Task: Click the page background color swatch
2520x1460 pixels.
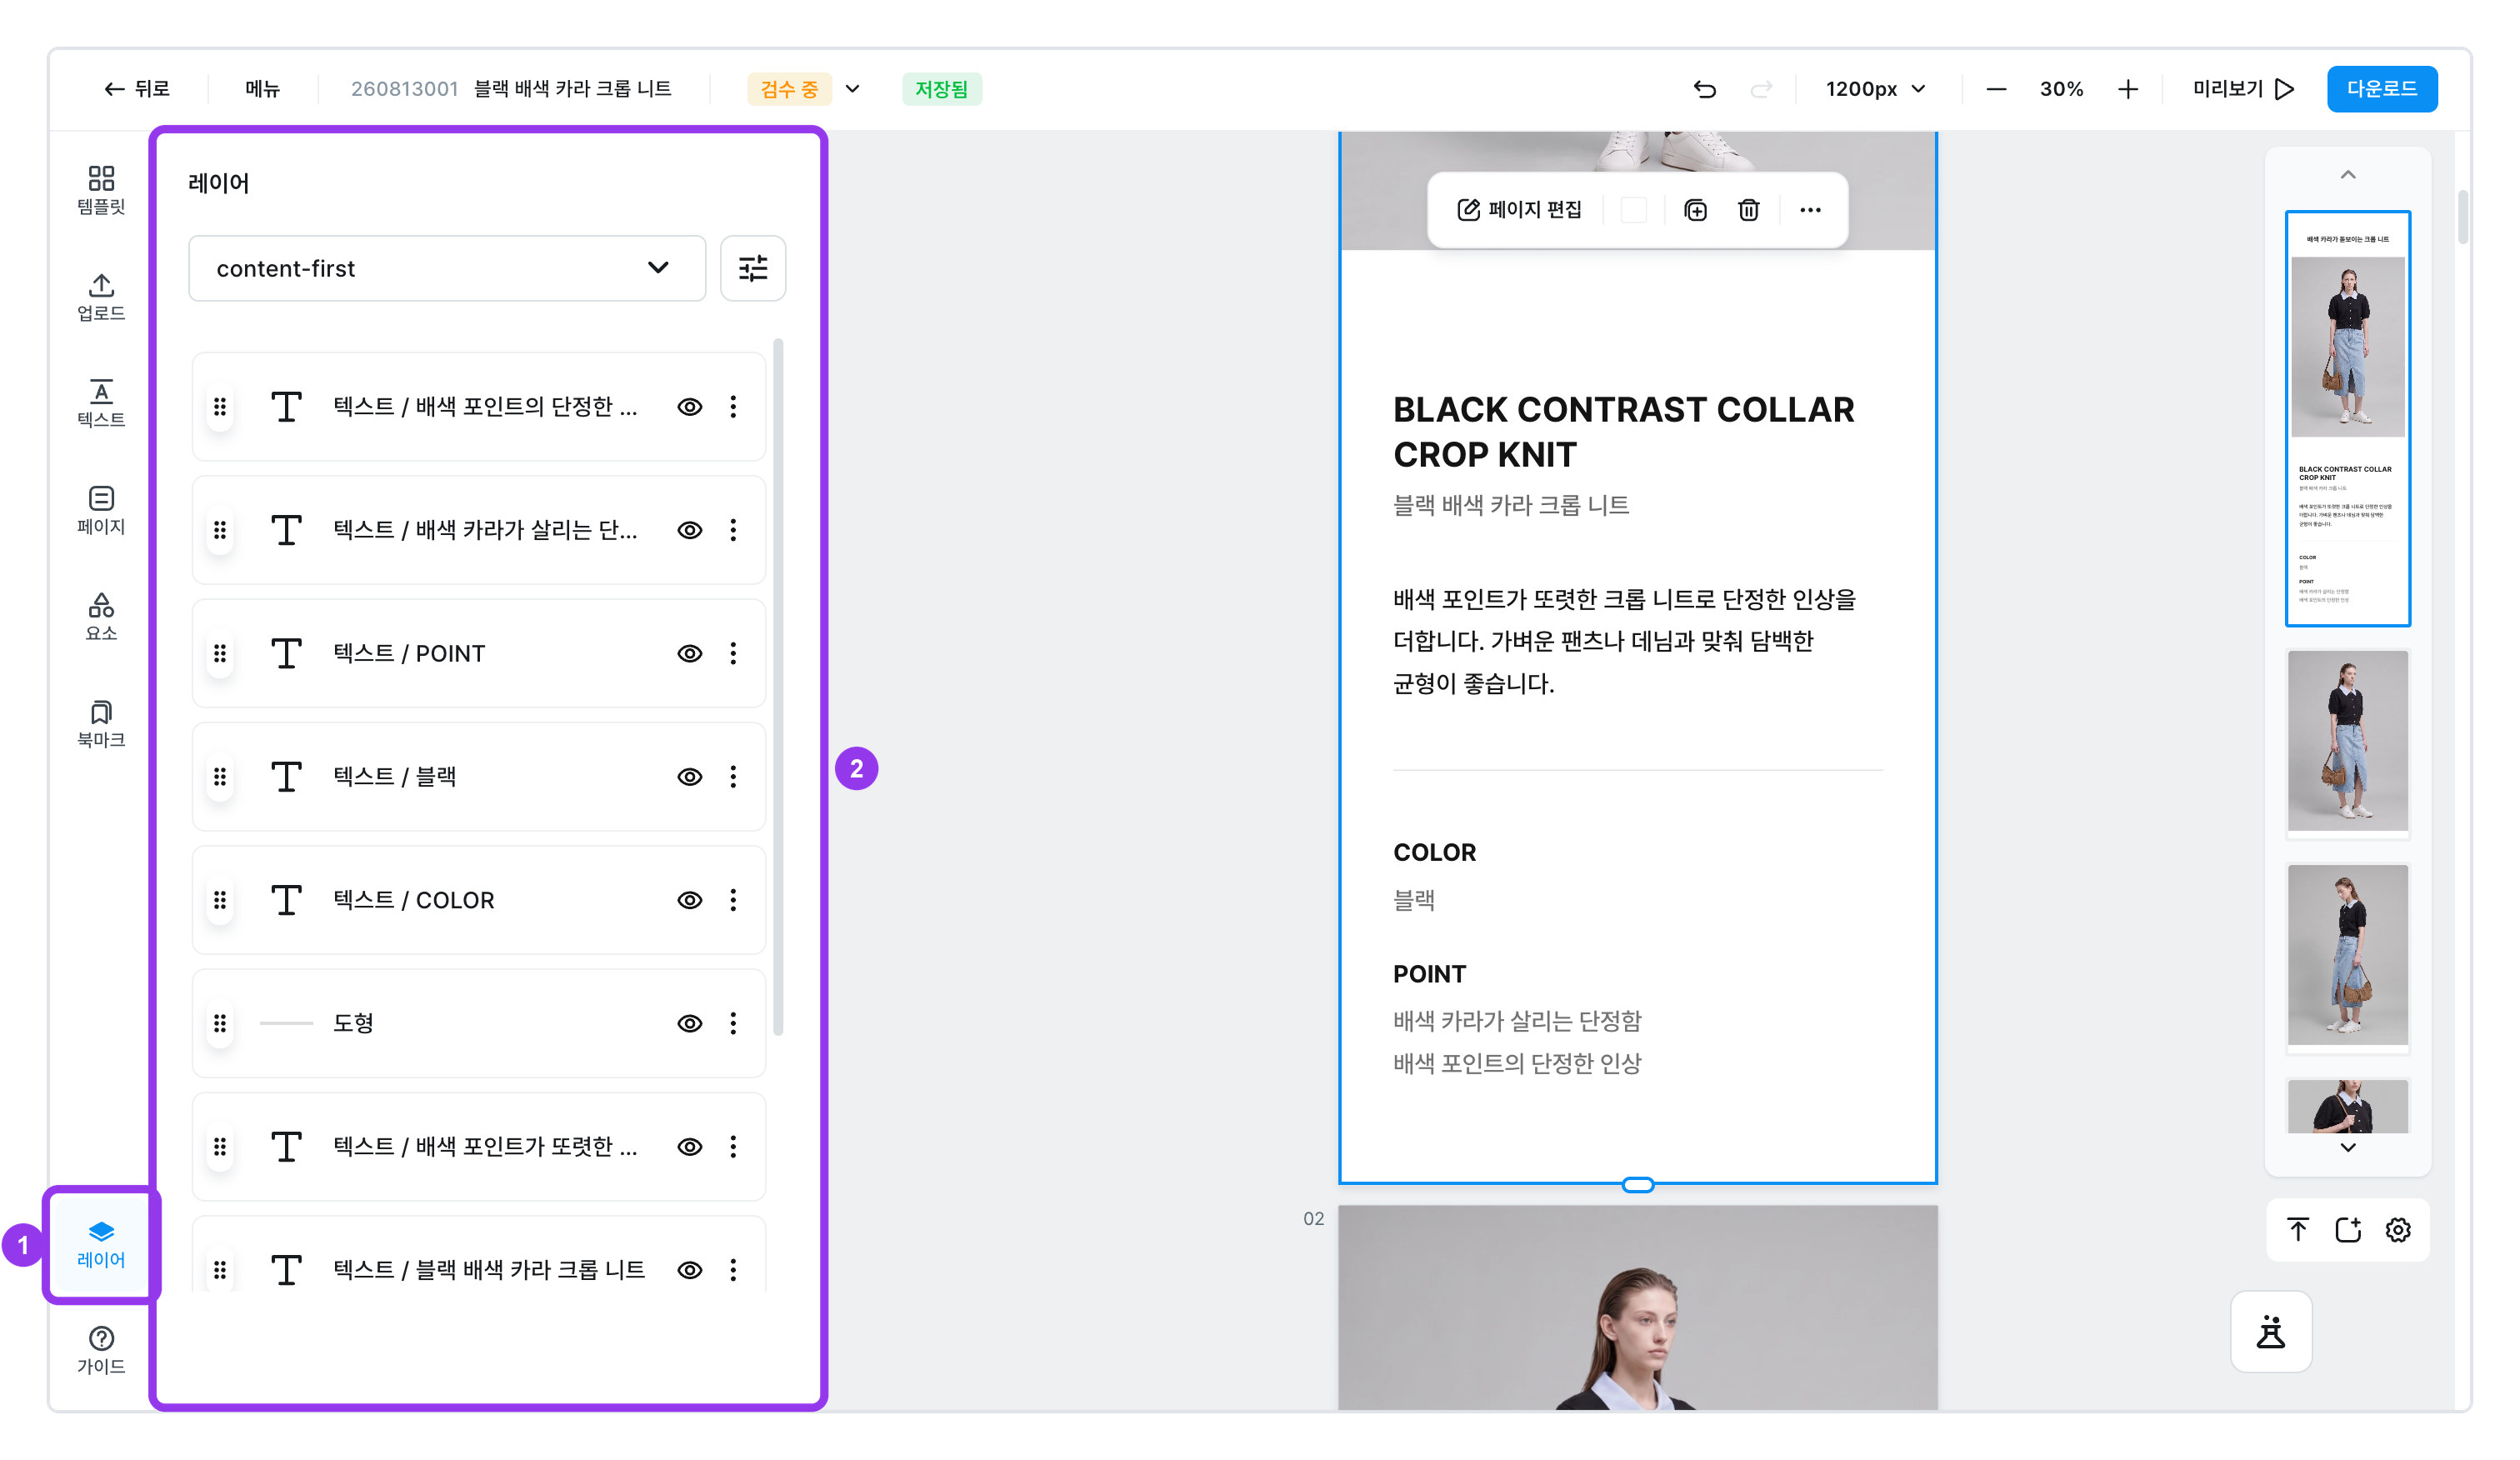Action: [x=1634, y=210]
